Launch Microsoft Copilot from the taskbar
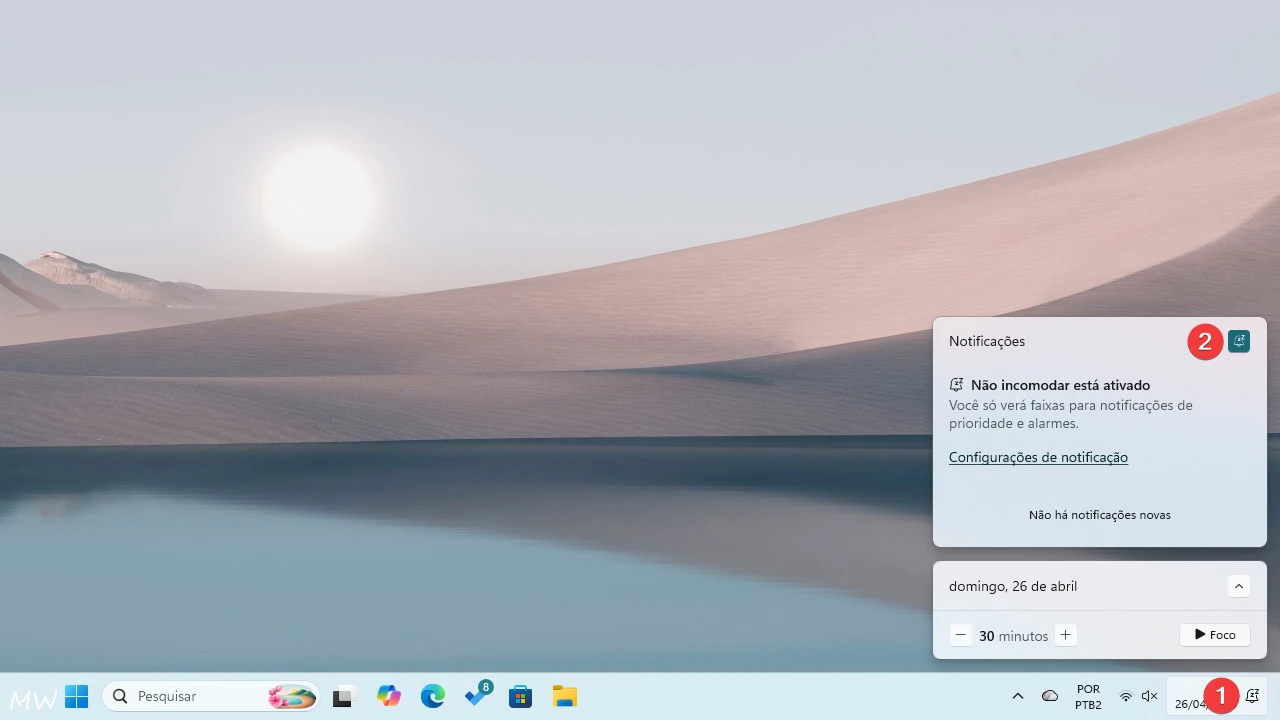Viewport: 1280px width, 720px height. point(388,696)
